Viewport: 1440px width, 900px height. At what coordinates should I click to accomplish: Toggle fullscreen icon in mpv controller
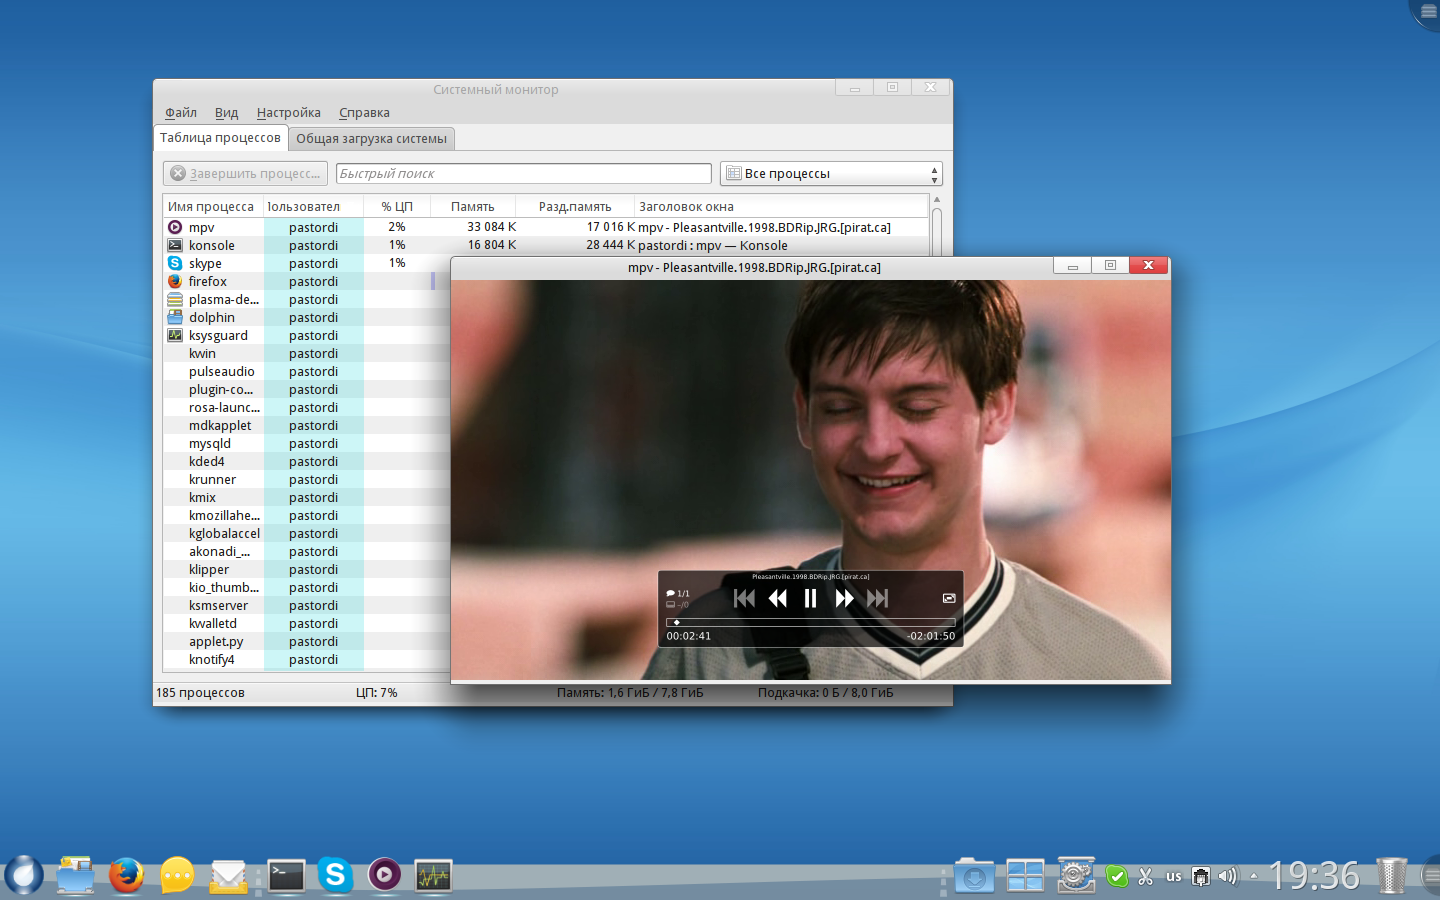[x=949, y=598]
